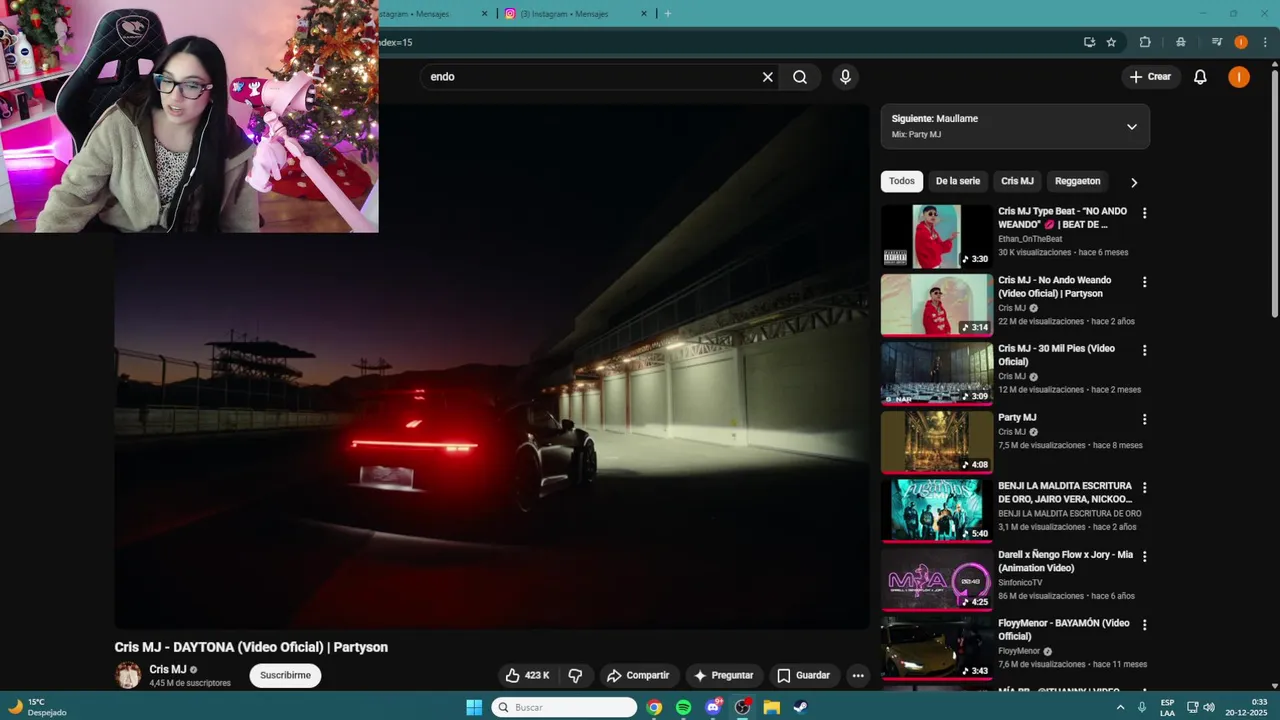Open Party MJ video thumbnail
Viewport: 1280px width, 720px height.
pos(937,442)
